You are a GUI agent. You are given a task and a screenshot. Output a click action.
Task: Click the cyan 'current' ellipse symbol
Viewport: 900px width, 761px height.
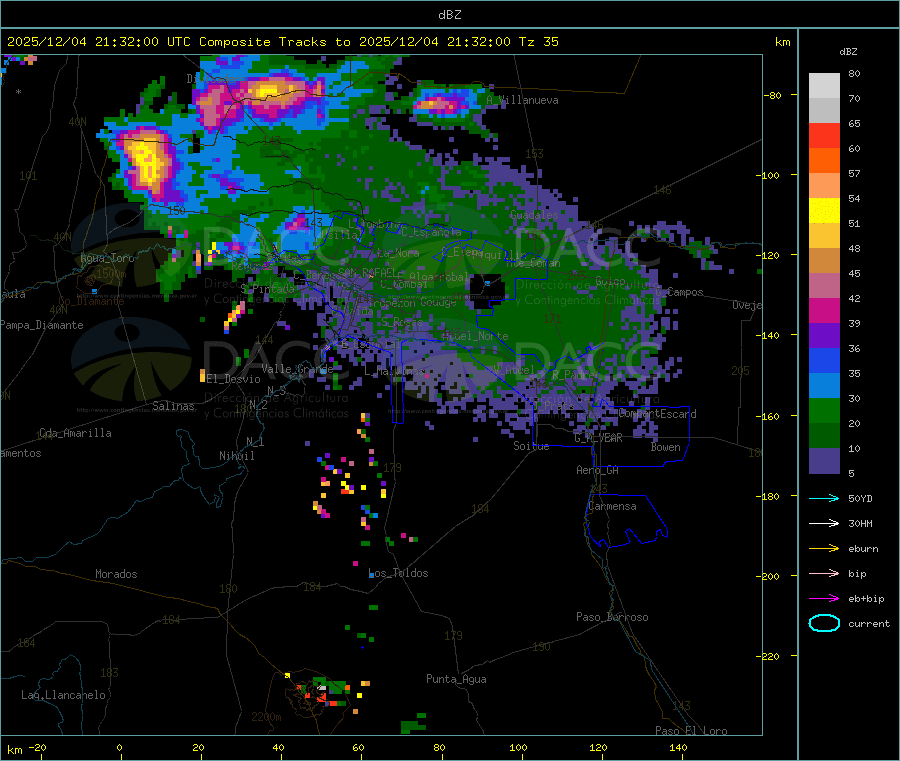point(824,623)
